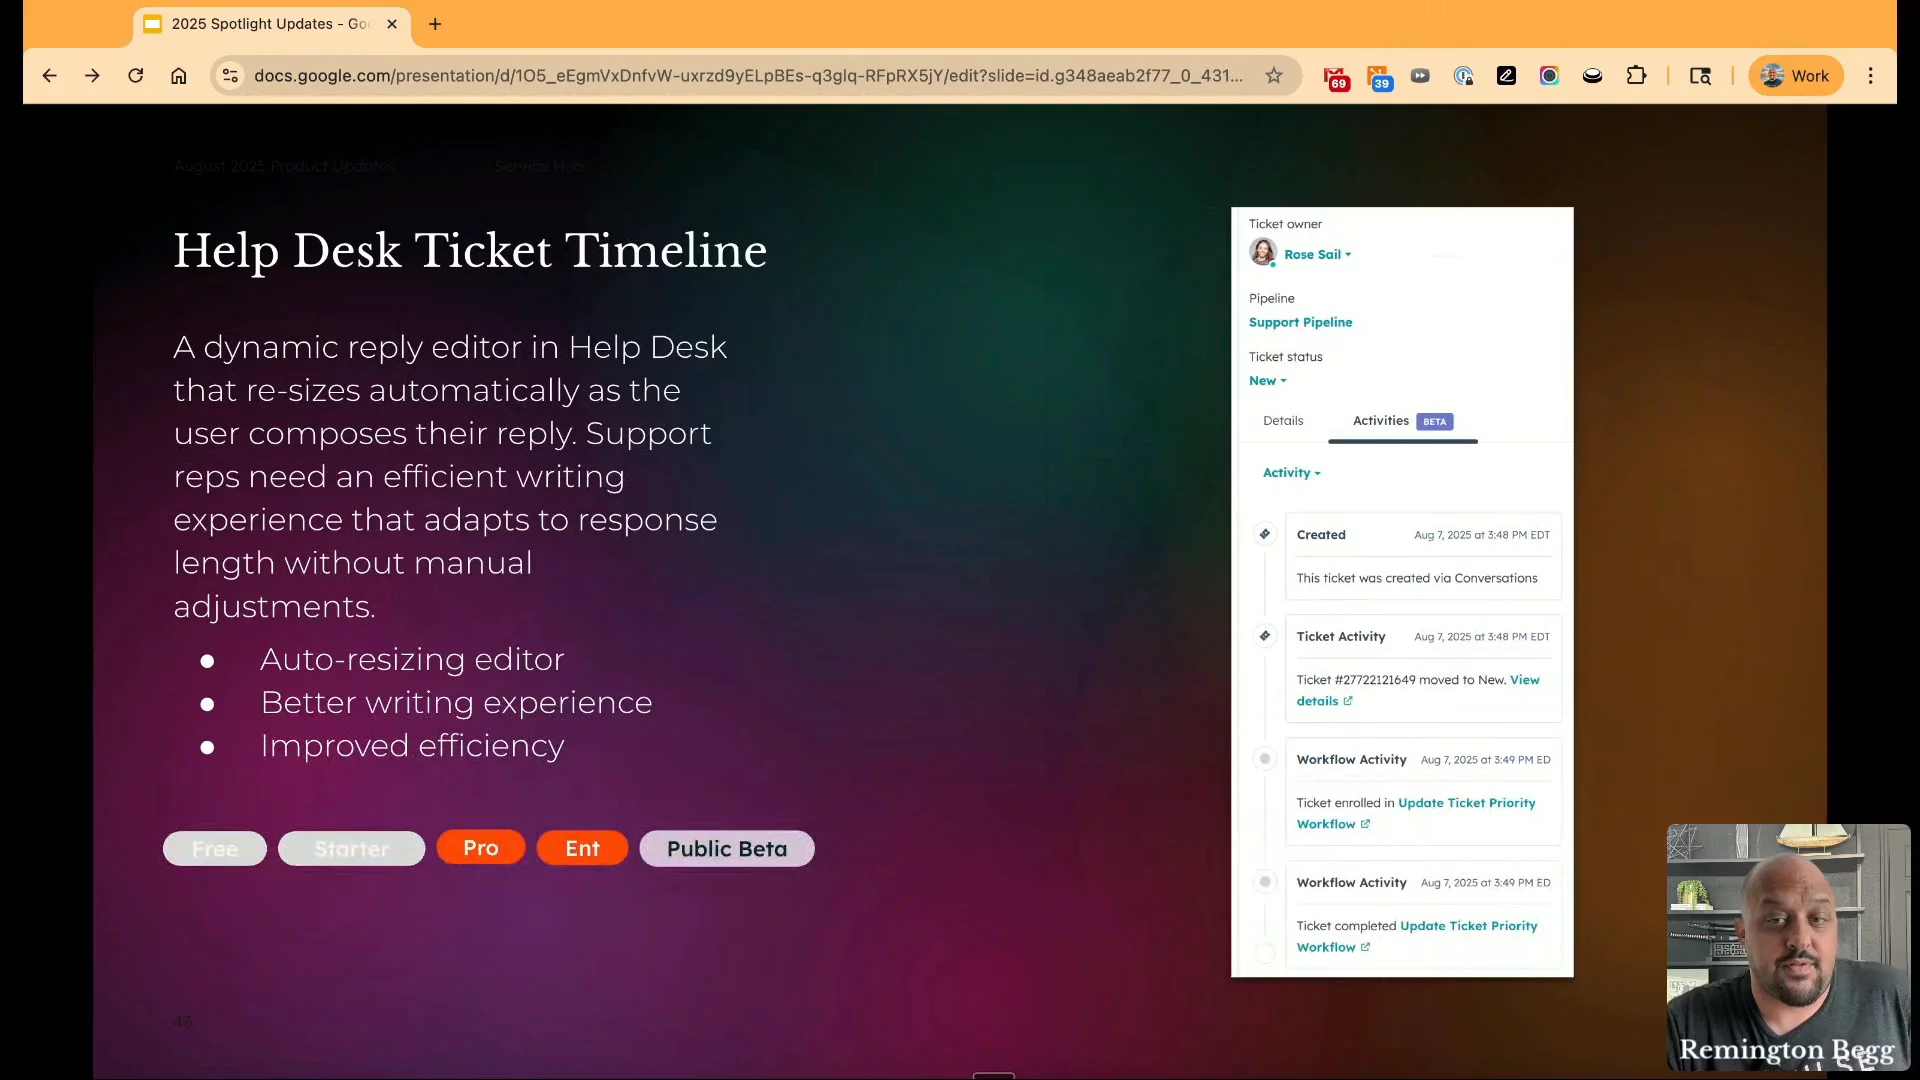Open the Extensions puzzle-piece menu

1636,76
